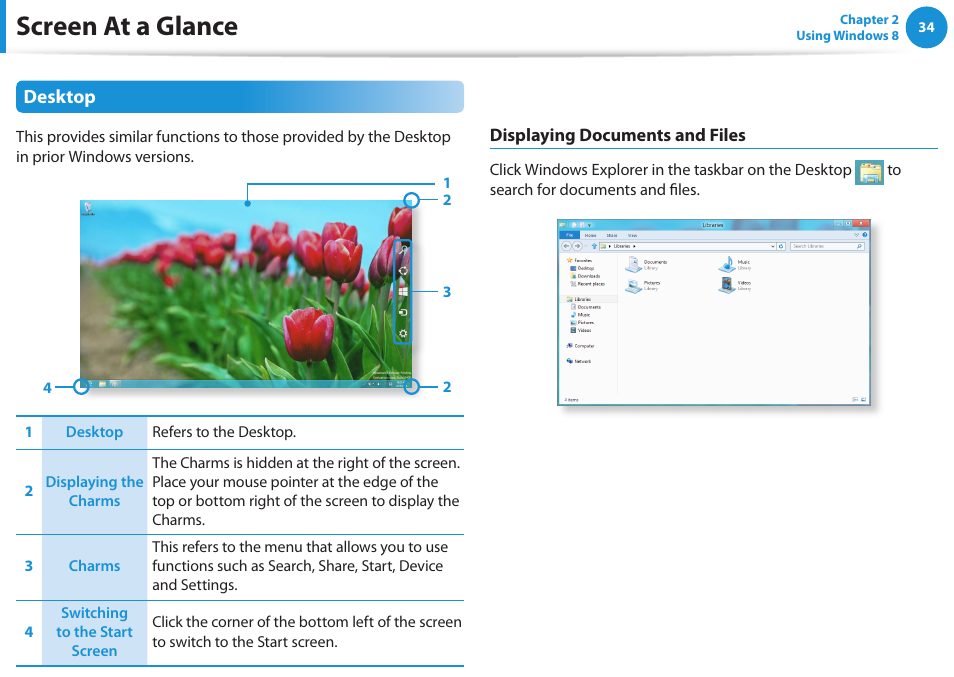Toggle large icons view in the status bar
Screen dimensions: 954x677
(864, 399)
